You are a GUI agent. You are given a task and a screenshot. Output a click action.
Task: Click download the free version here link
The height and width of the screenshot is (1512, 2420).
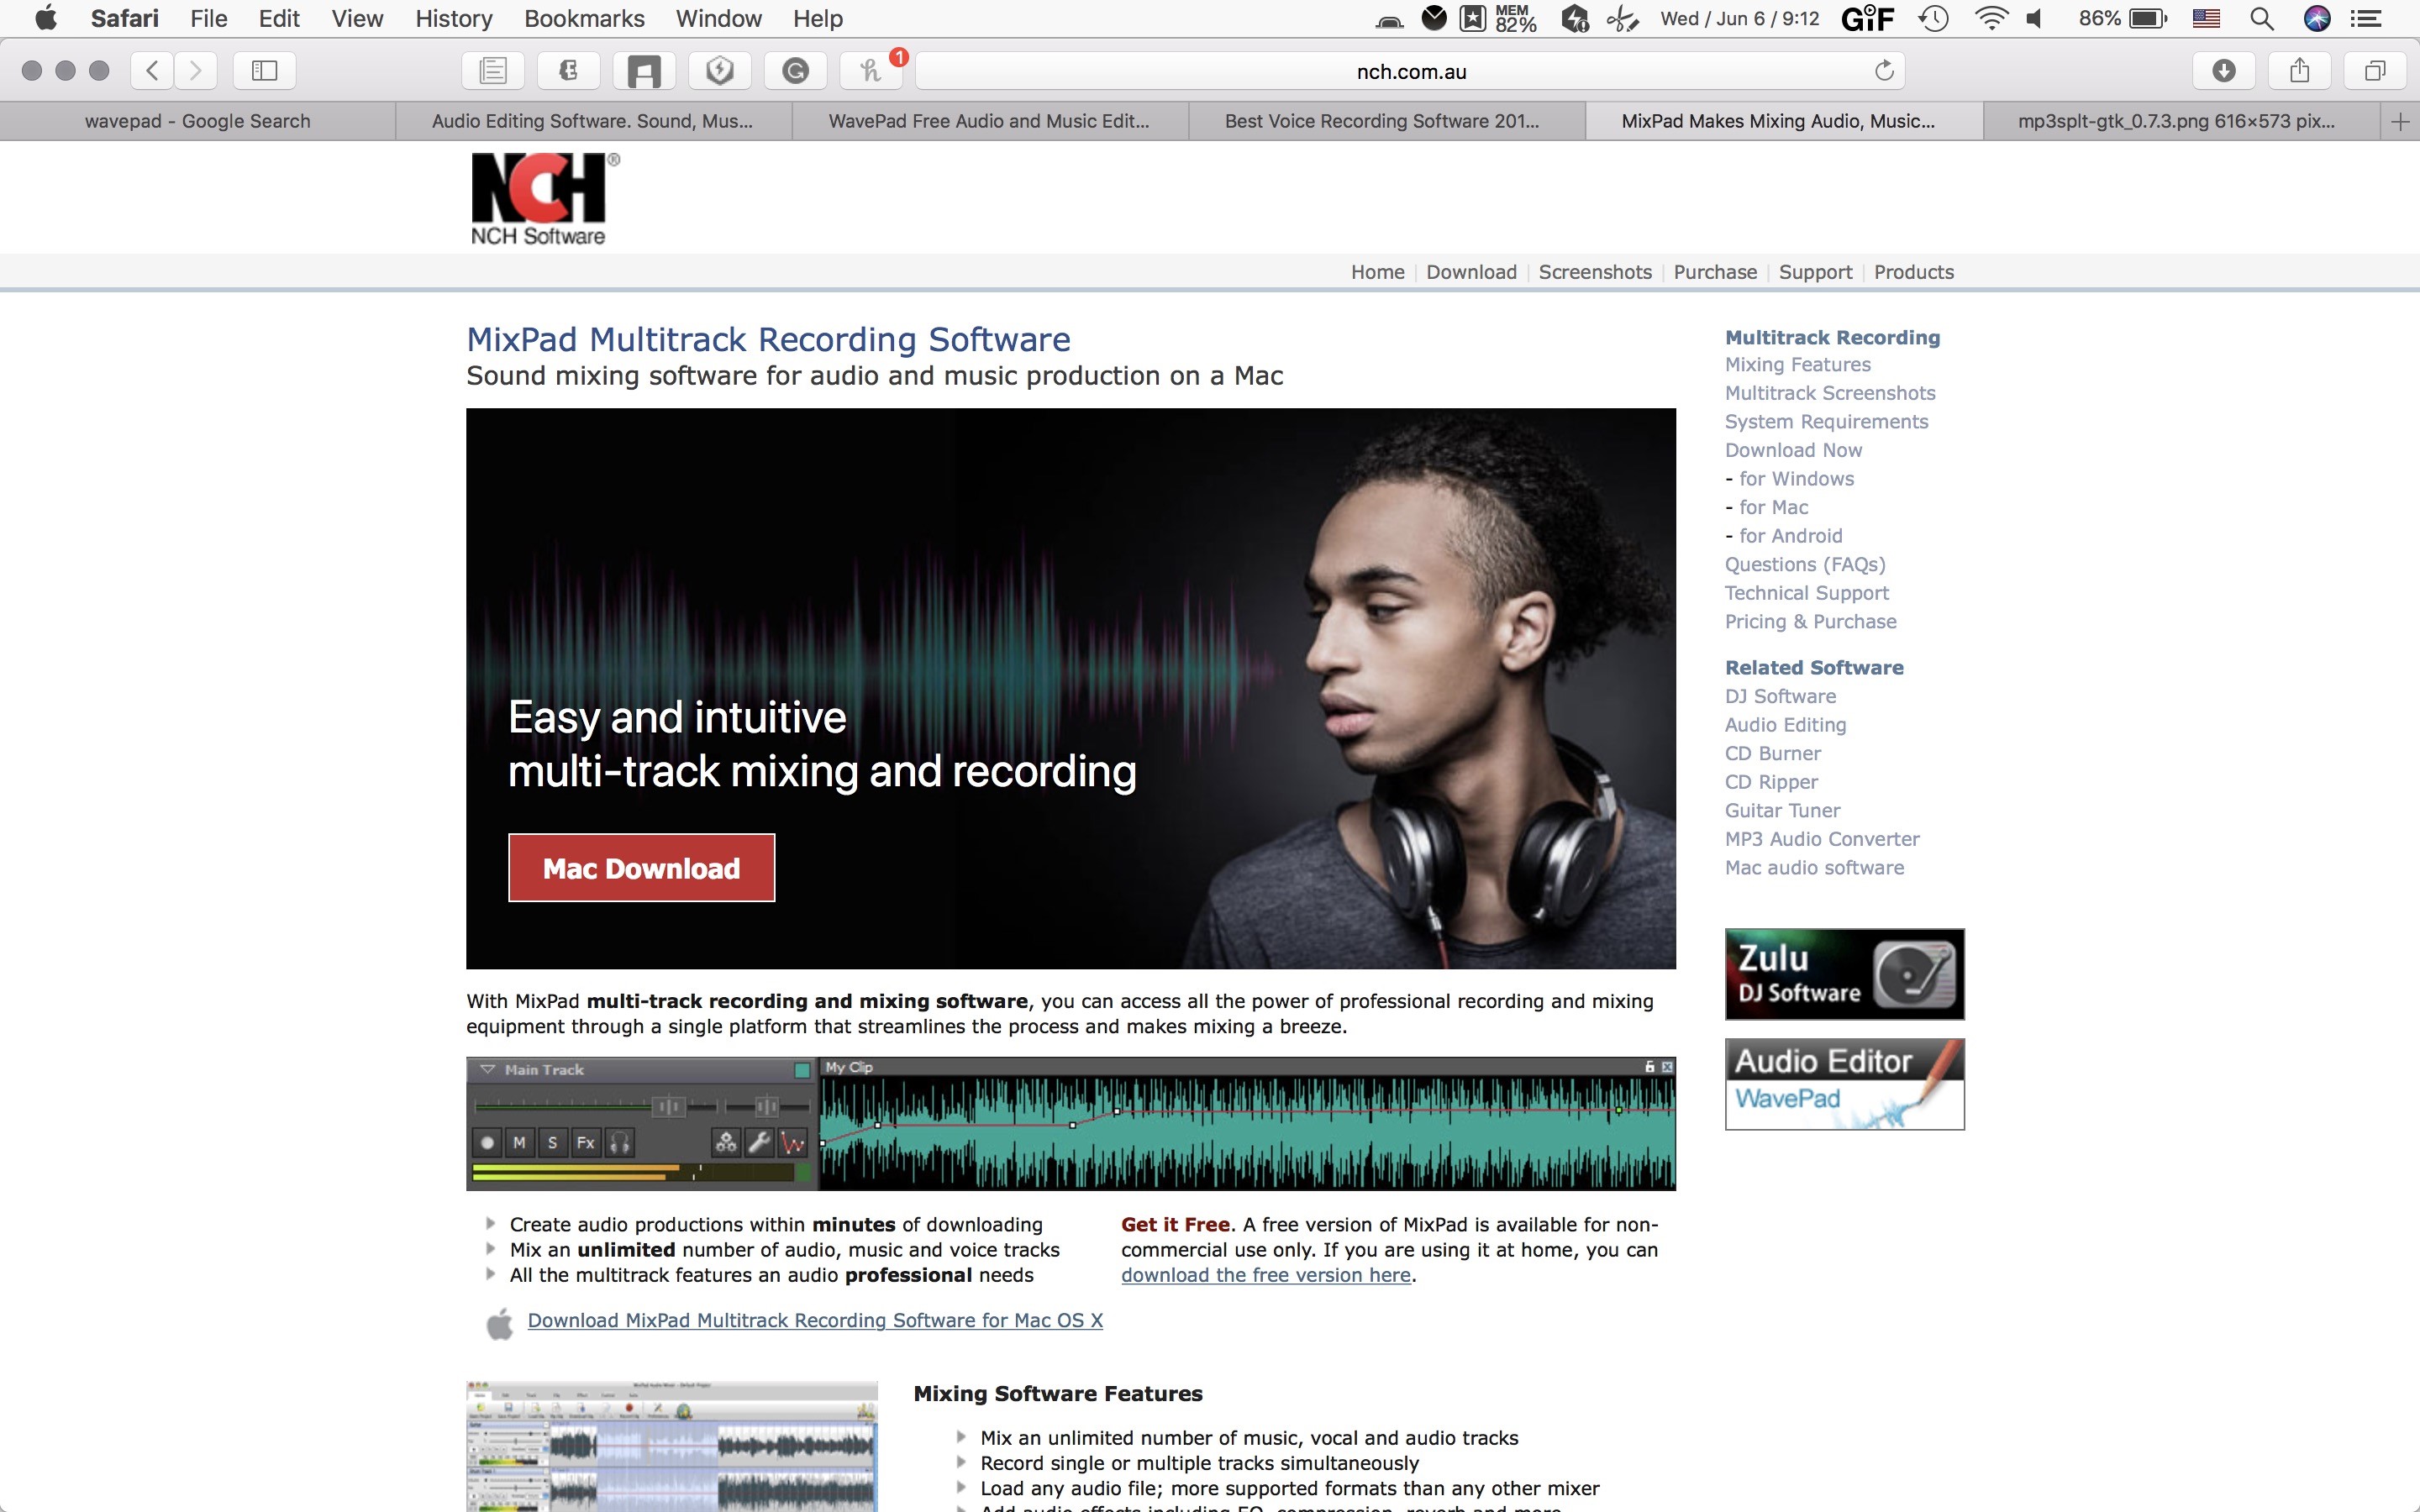1265,1275
